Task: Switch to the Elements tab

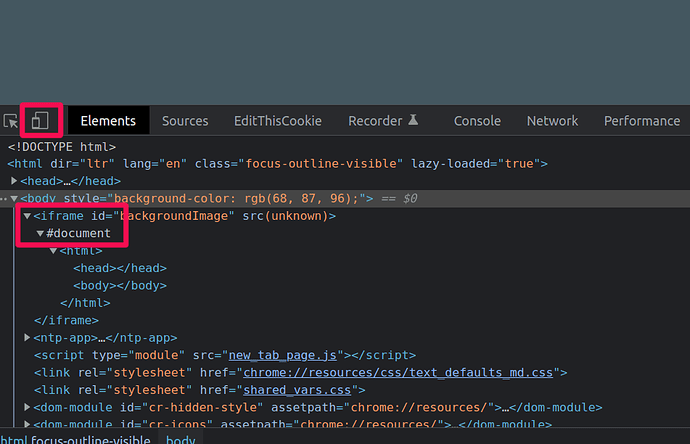Action: pyautogui.click(x=108, y=121)
